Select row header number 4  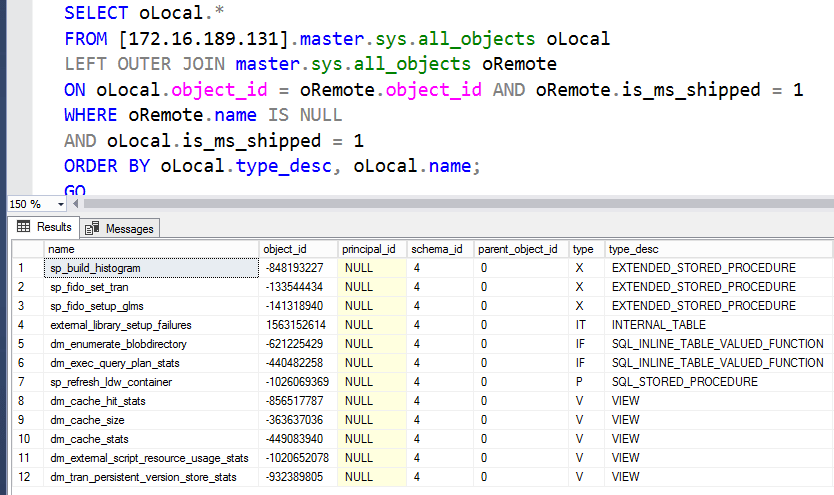click(28, 325)
